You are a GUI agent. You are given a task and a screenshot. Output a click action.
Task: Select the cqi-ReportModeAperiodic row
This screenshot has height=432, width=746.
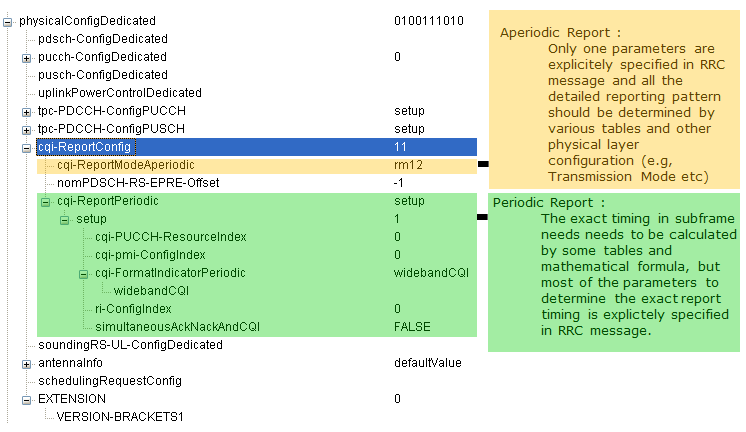(x=257, y=165)
